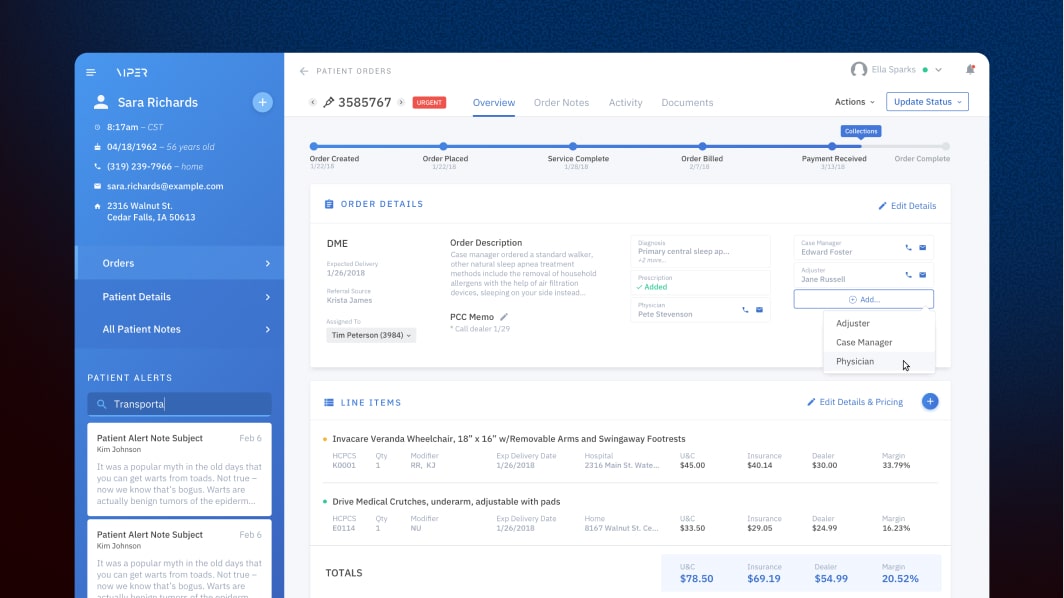This screenshot has width=1064, height=598.
Task: Click Drive Medical Crutches line item title
Action: (x=446, y=502)
